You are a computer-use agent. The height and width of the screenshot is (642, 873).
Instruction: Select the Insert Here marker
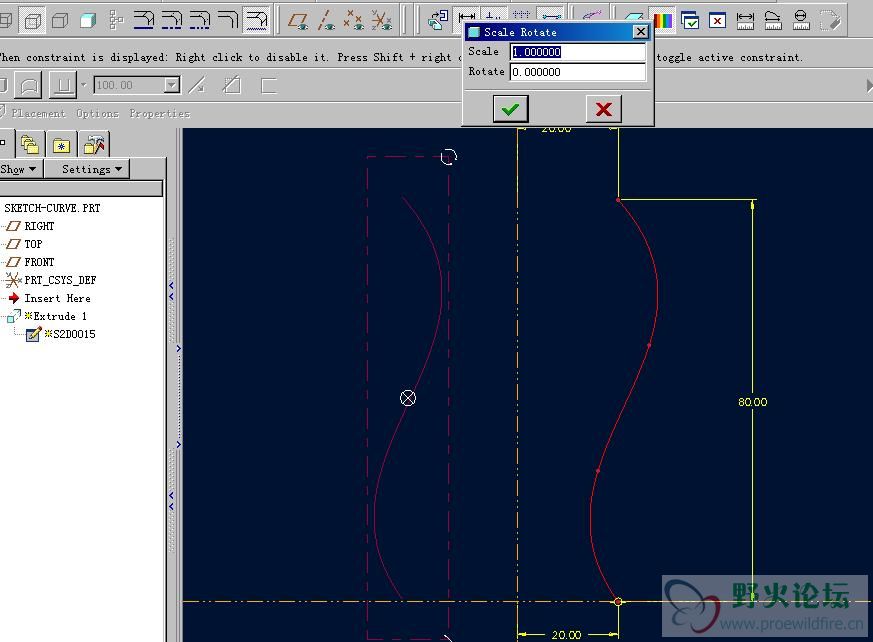click(x=57, y=298)
